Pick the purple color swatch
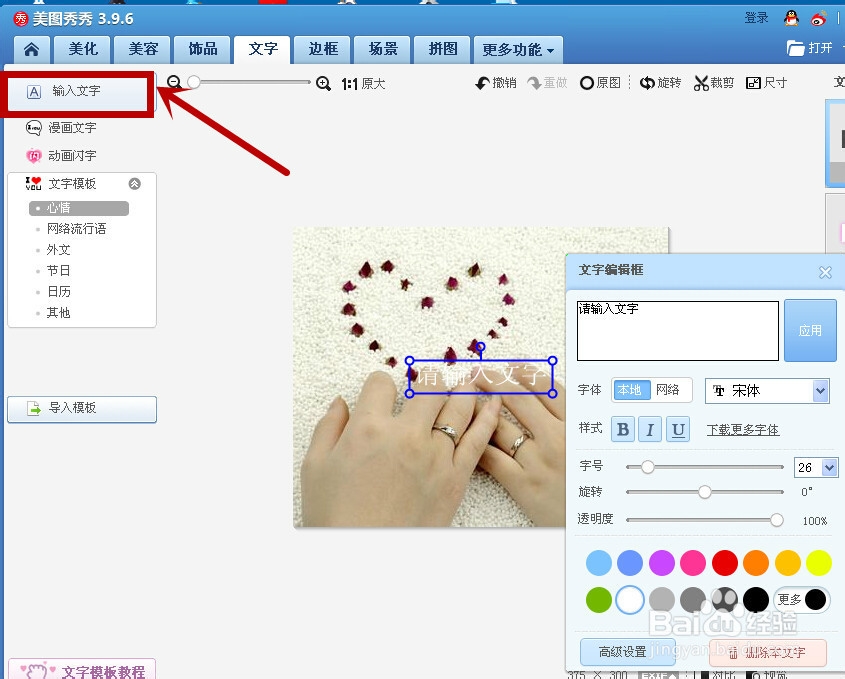 (x=661, y=563)
